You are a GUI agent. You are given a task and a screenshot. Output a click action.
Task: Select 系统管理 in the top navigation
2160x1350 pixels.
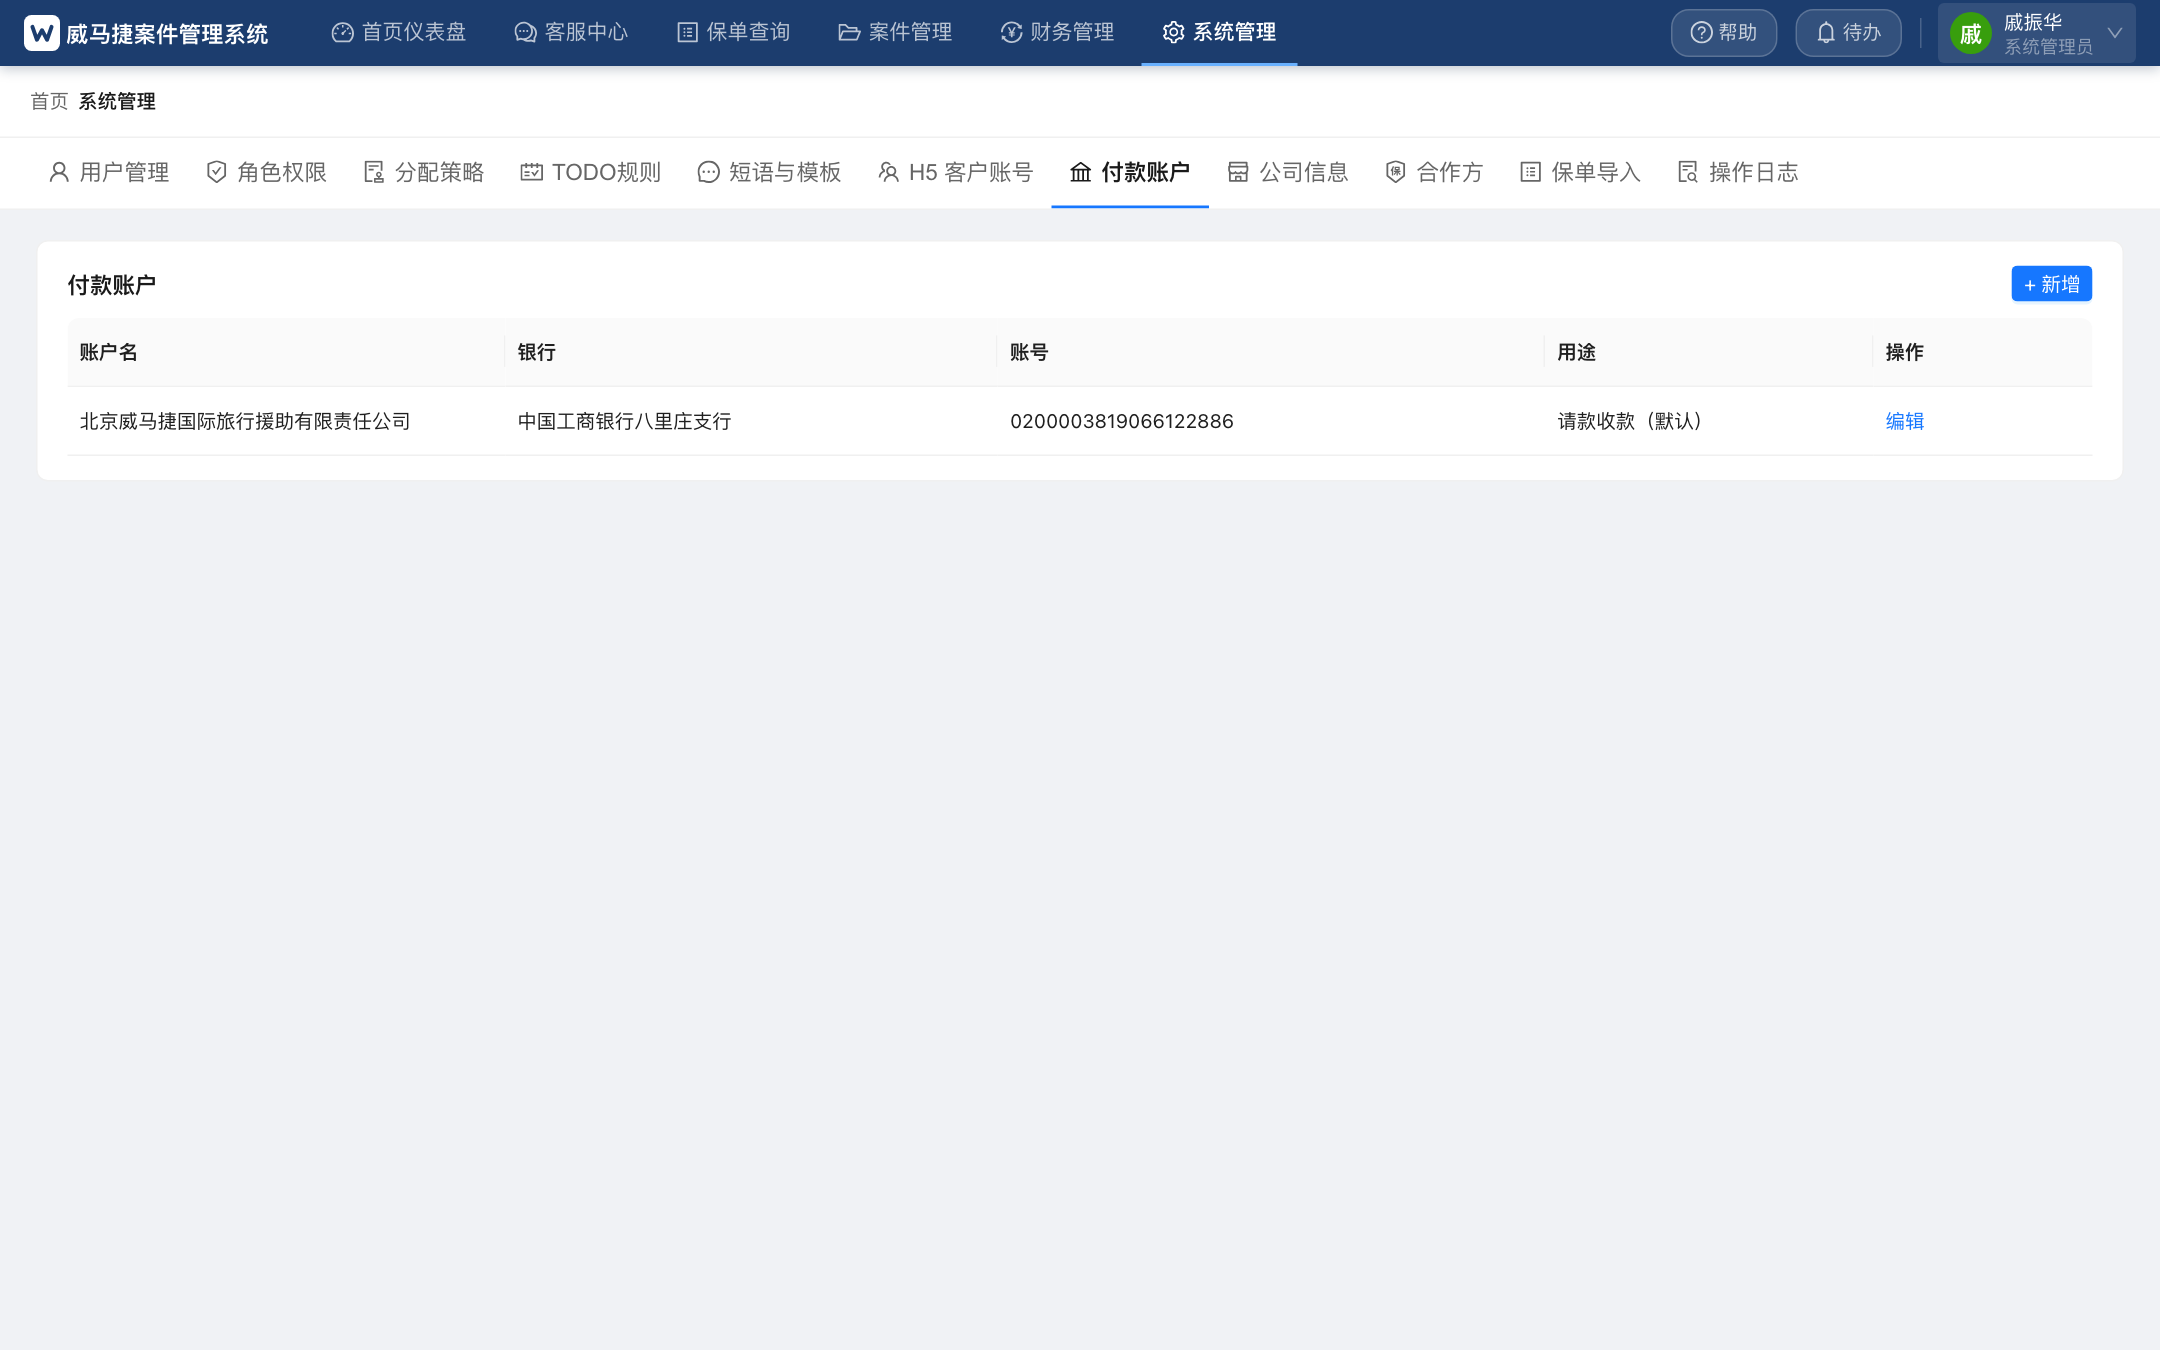click(1219, 33)
